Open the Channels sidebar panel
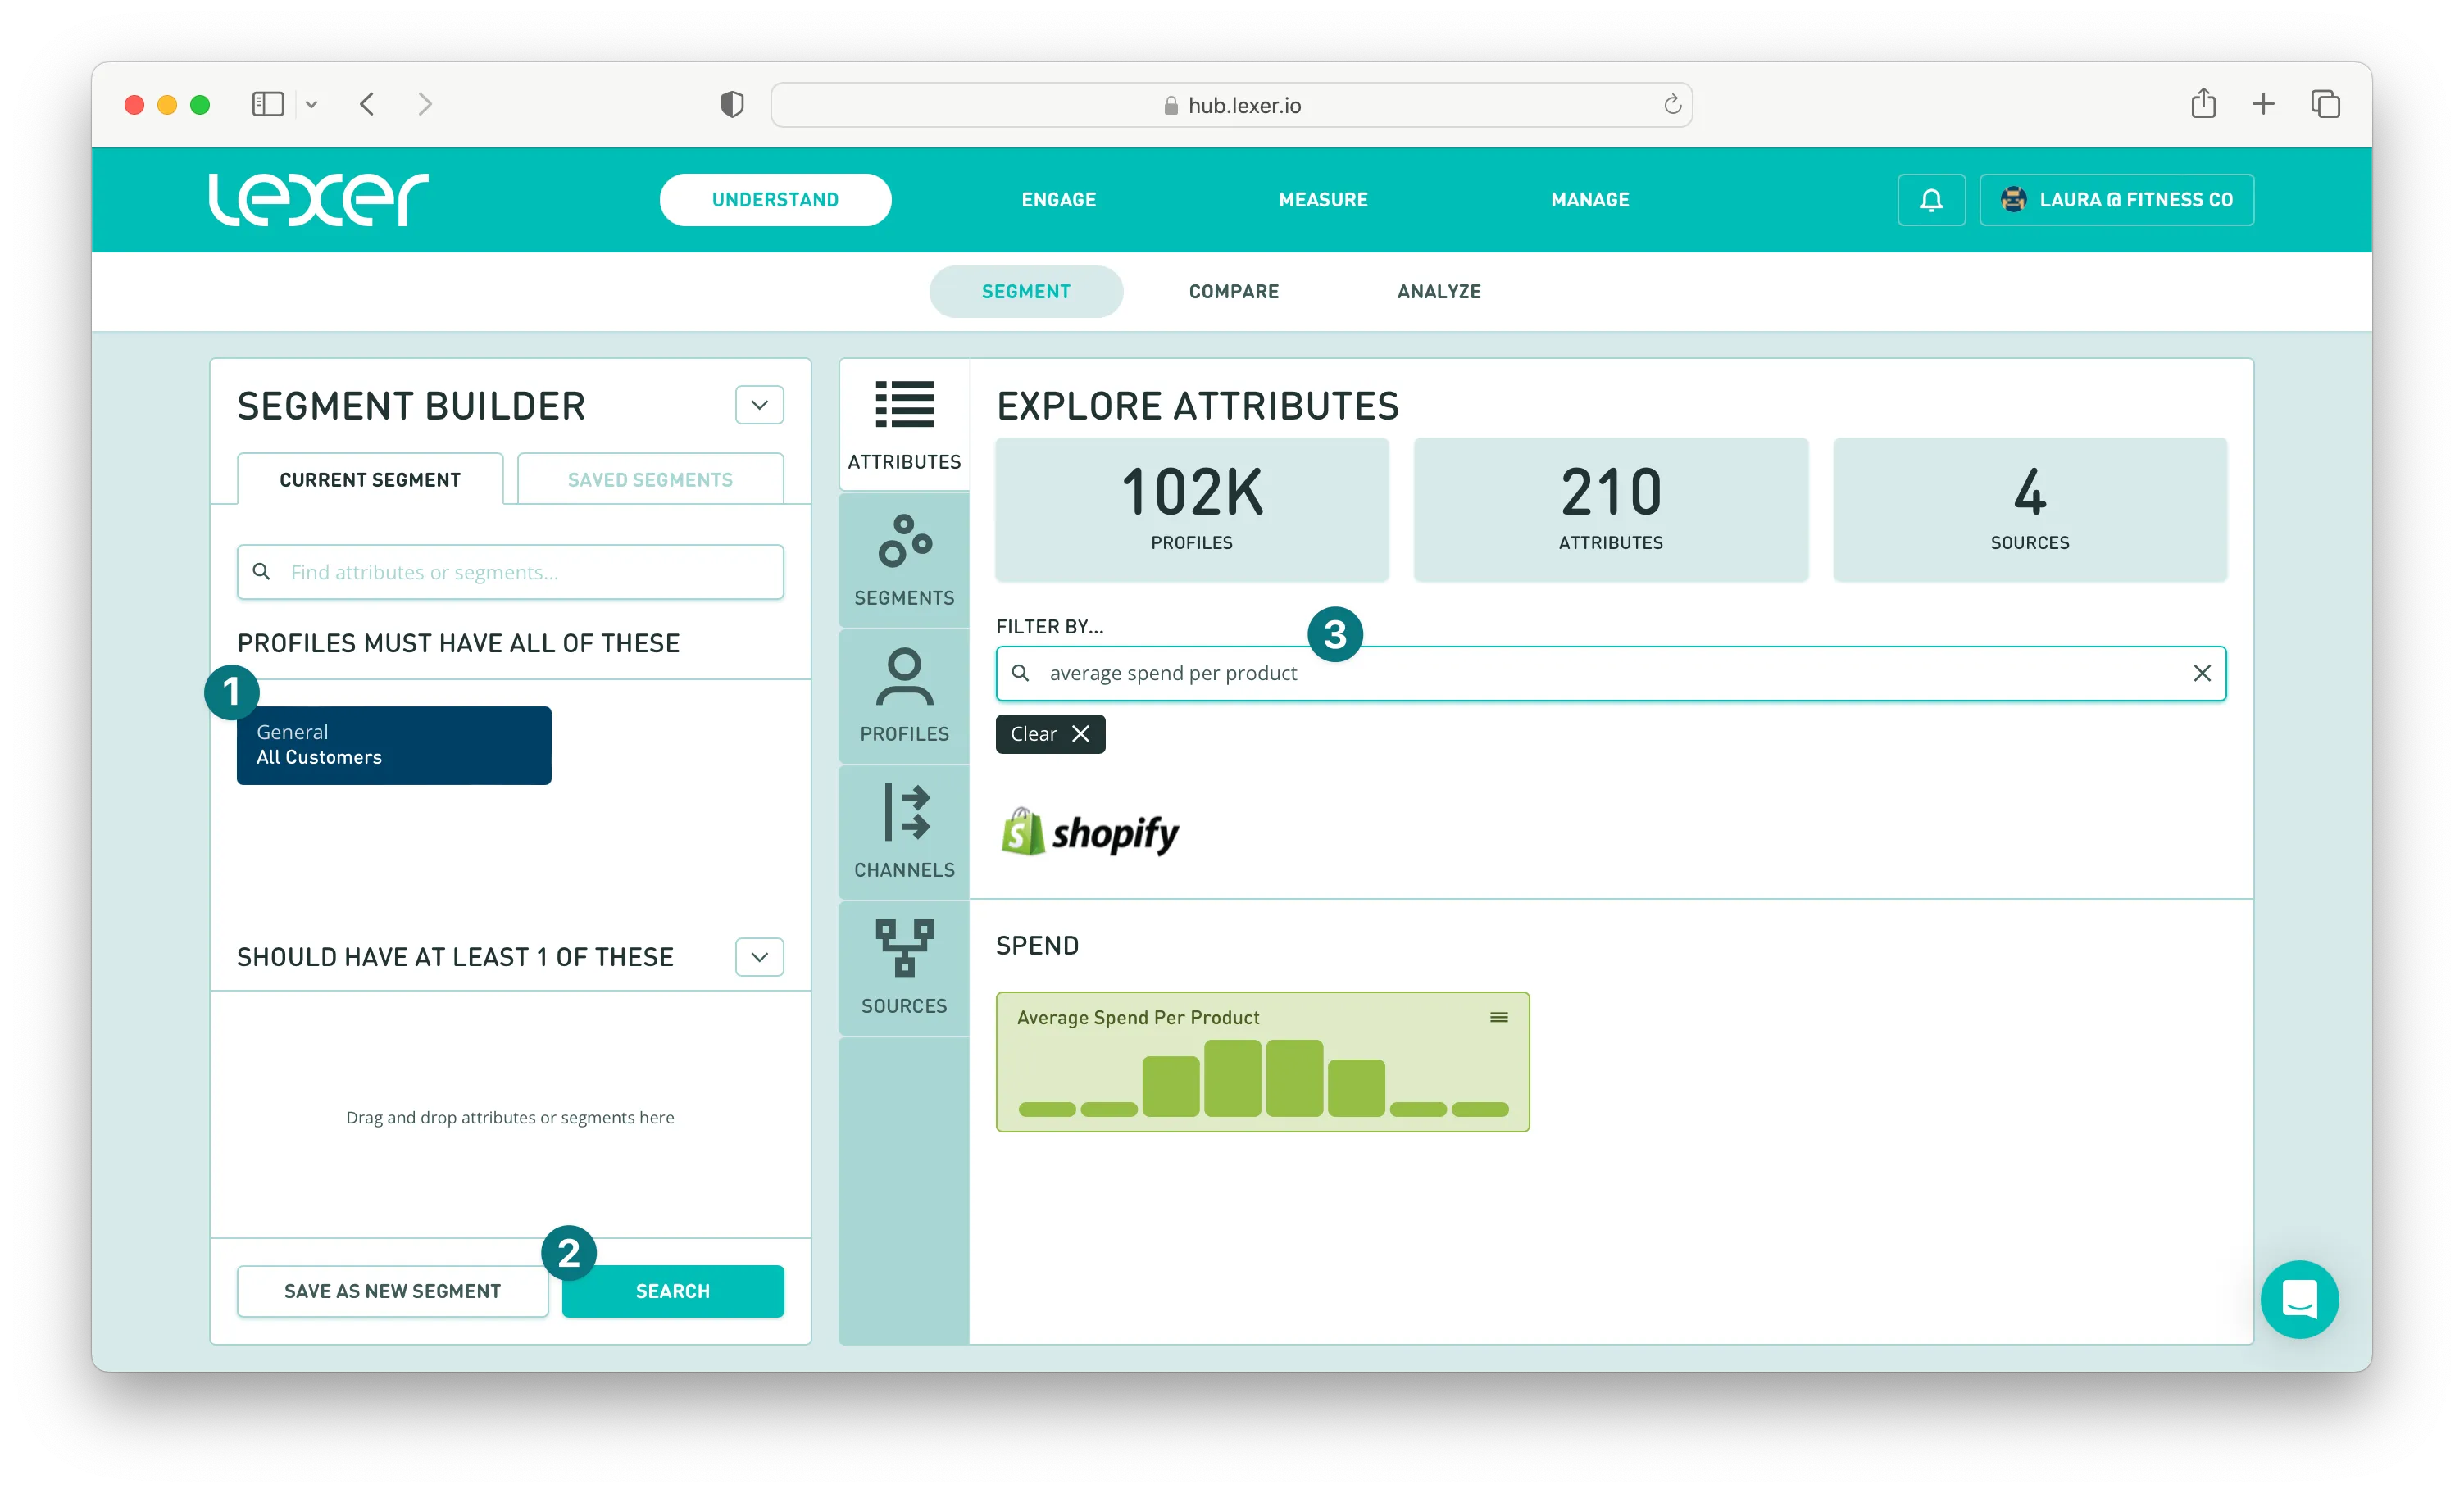This screenshot has width=2464, height=1493. click(904, 832)
